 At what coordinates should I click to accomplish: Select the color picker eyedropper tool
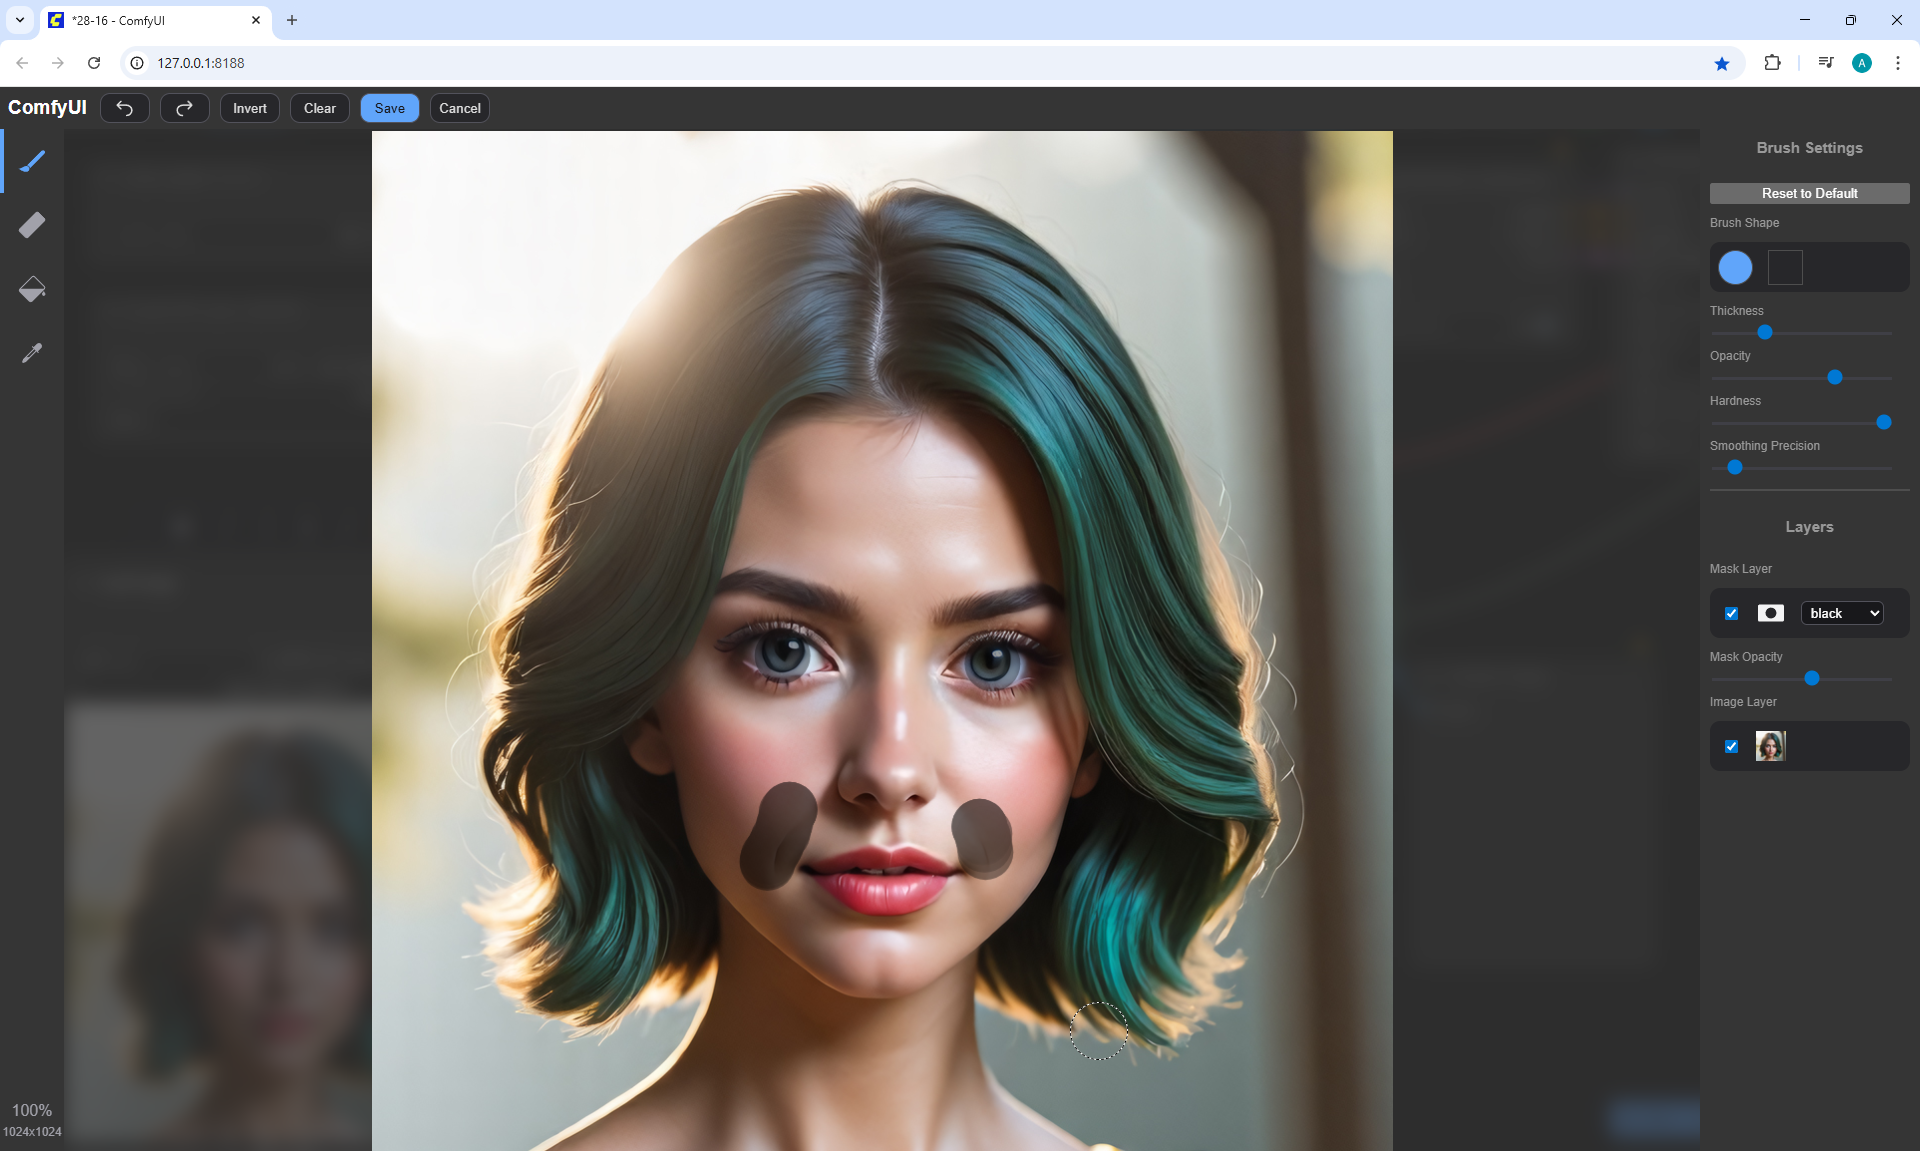(32, 353)
